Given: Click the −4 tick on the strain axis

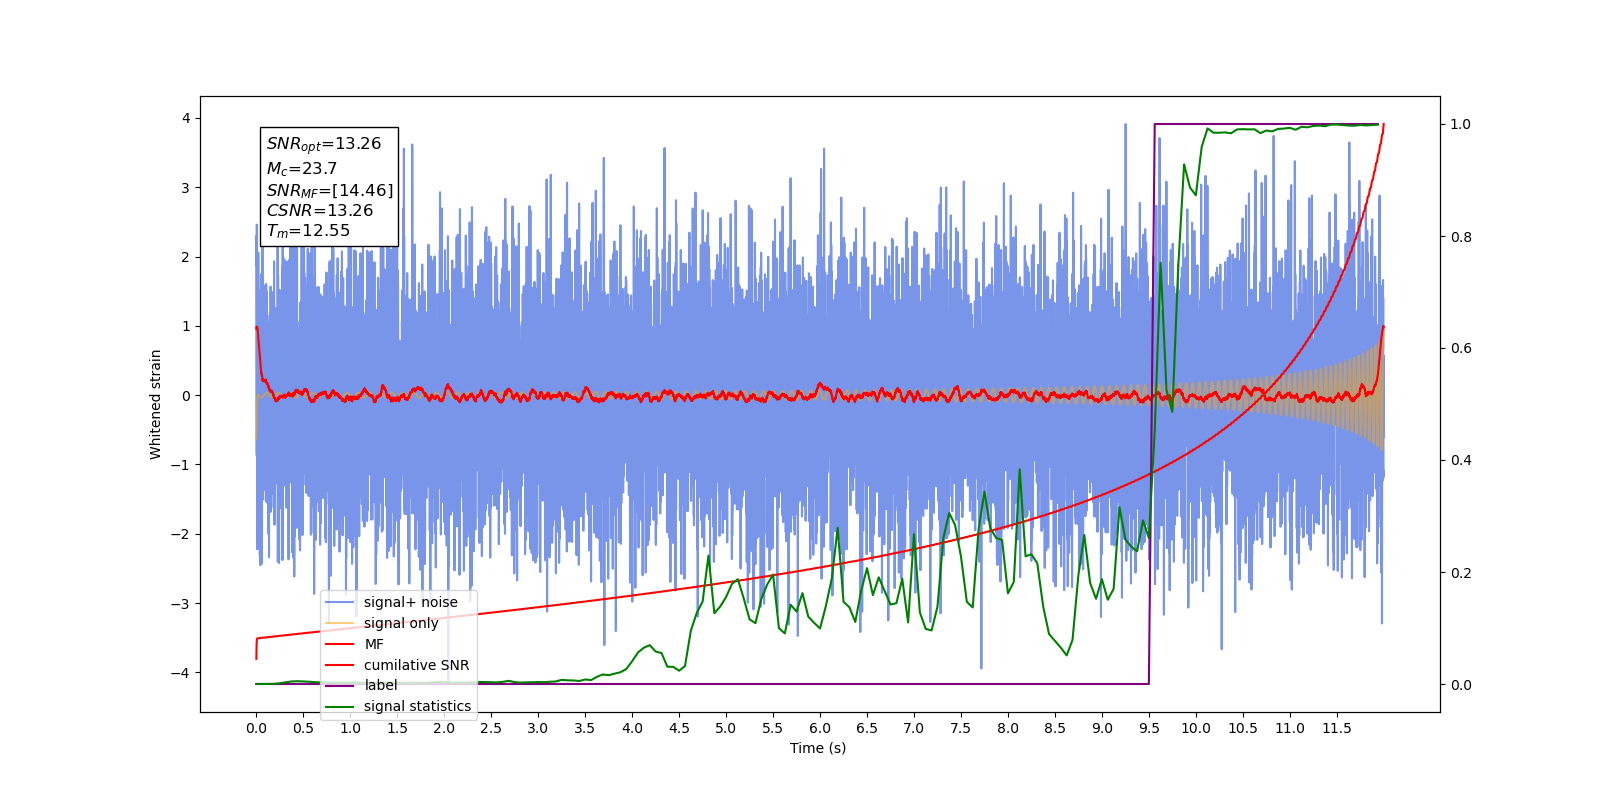Looking at the screenshot, I should pyautogui.click(x=181, y=673).
